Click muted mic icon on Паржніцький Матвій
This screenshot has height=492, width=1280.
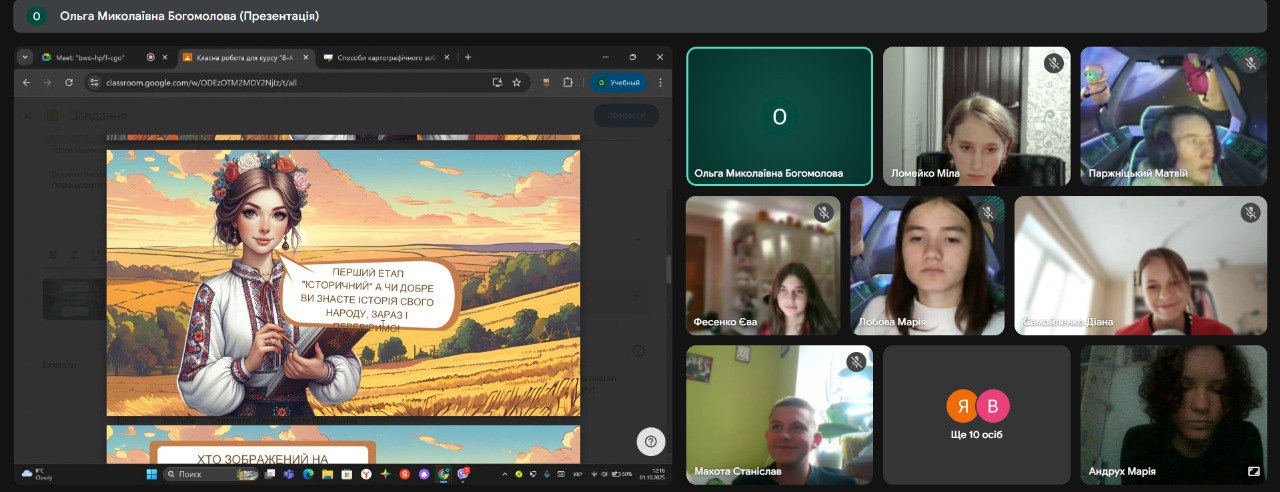point(1250,64)
